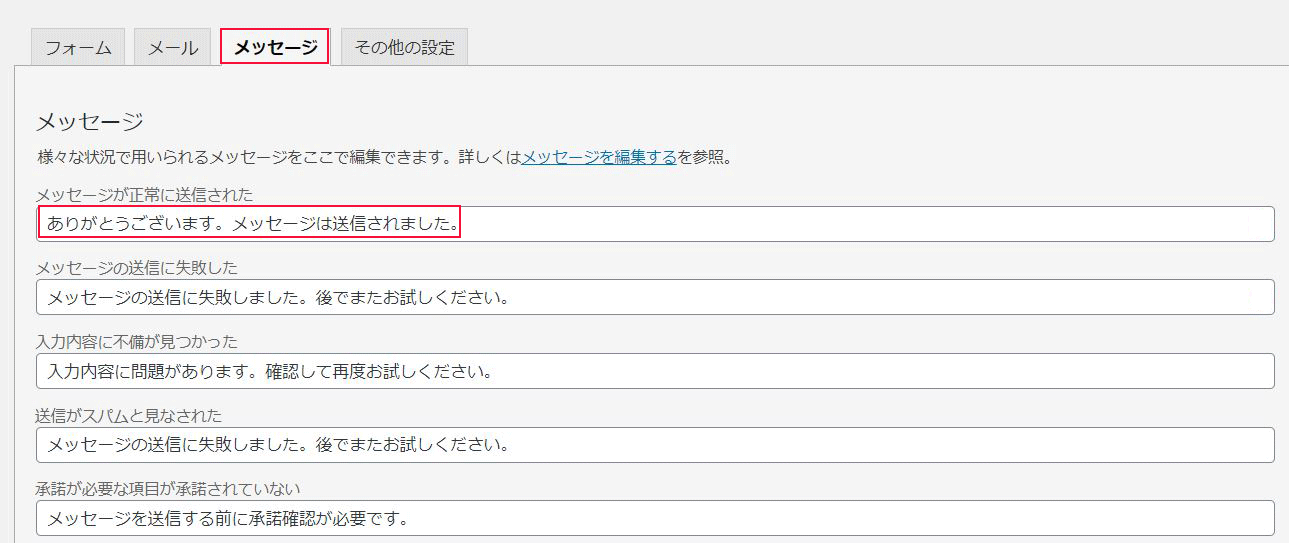
Task: Click the 承諾が必要な項目が承諾されていない label
Action: pos(168,488)
